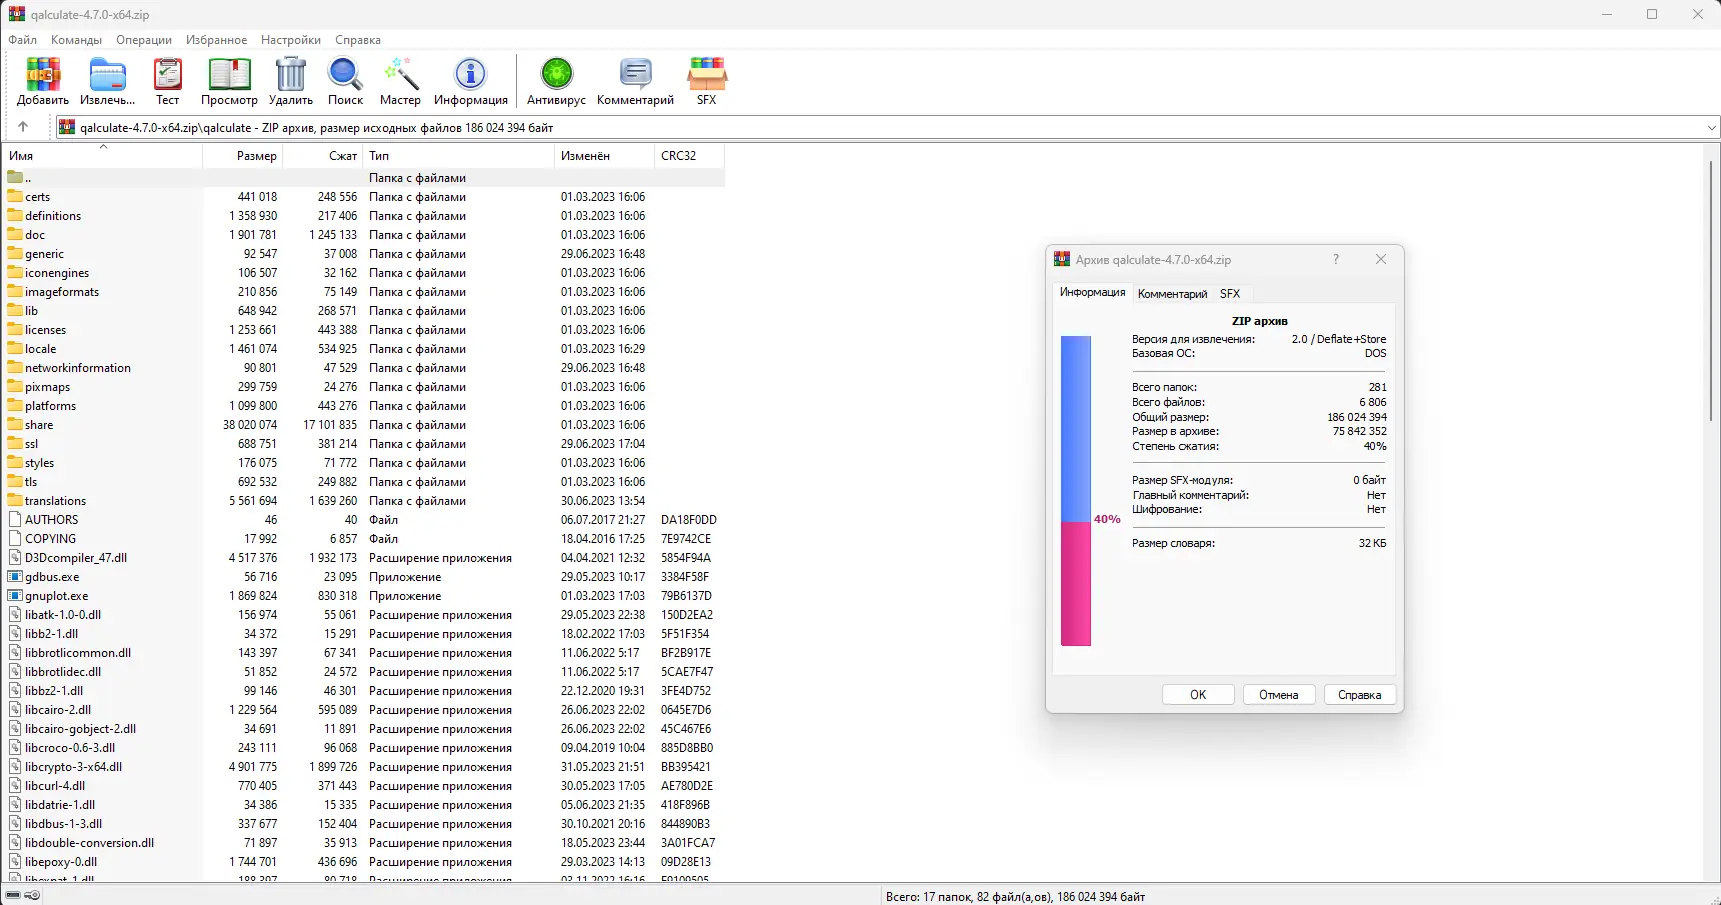This screenshot has width=1721, height=905.
Task: Click the Отмена button
Action: point(1279,695)
